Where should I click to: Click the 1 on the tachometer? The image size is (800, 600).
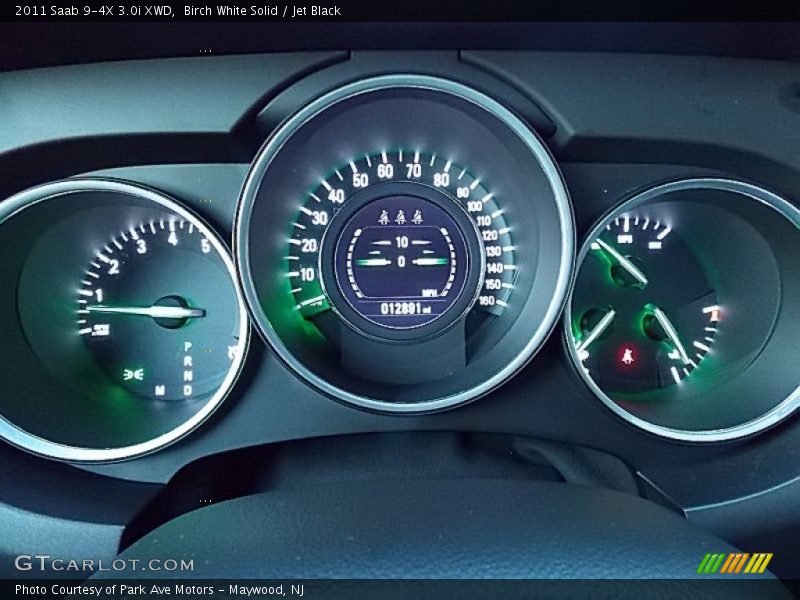click(x=99, y=295)
